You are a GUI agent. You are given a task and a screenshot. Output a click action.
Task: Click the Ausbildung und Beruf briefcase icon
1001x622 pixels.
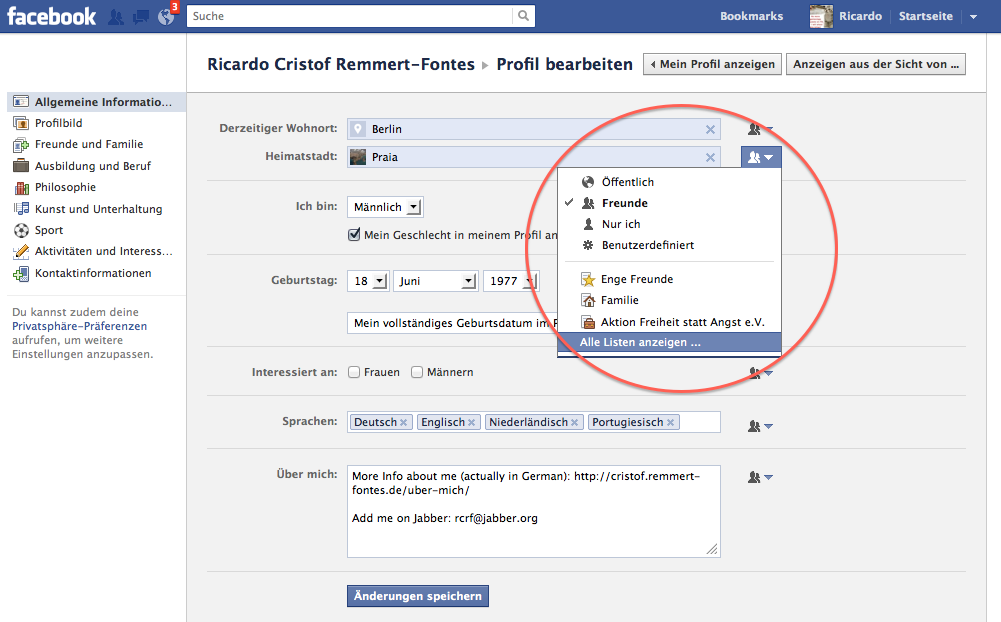[x=21, y=166]
